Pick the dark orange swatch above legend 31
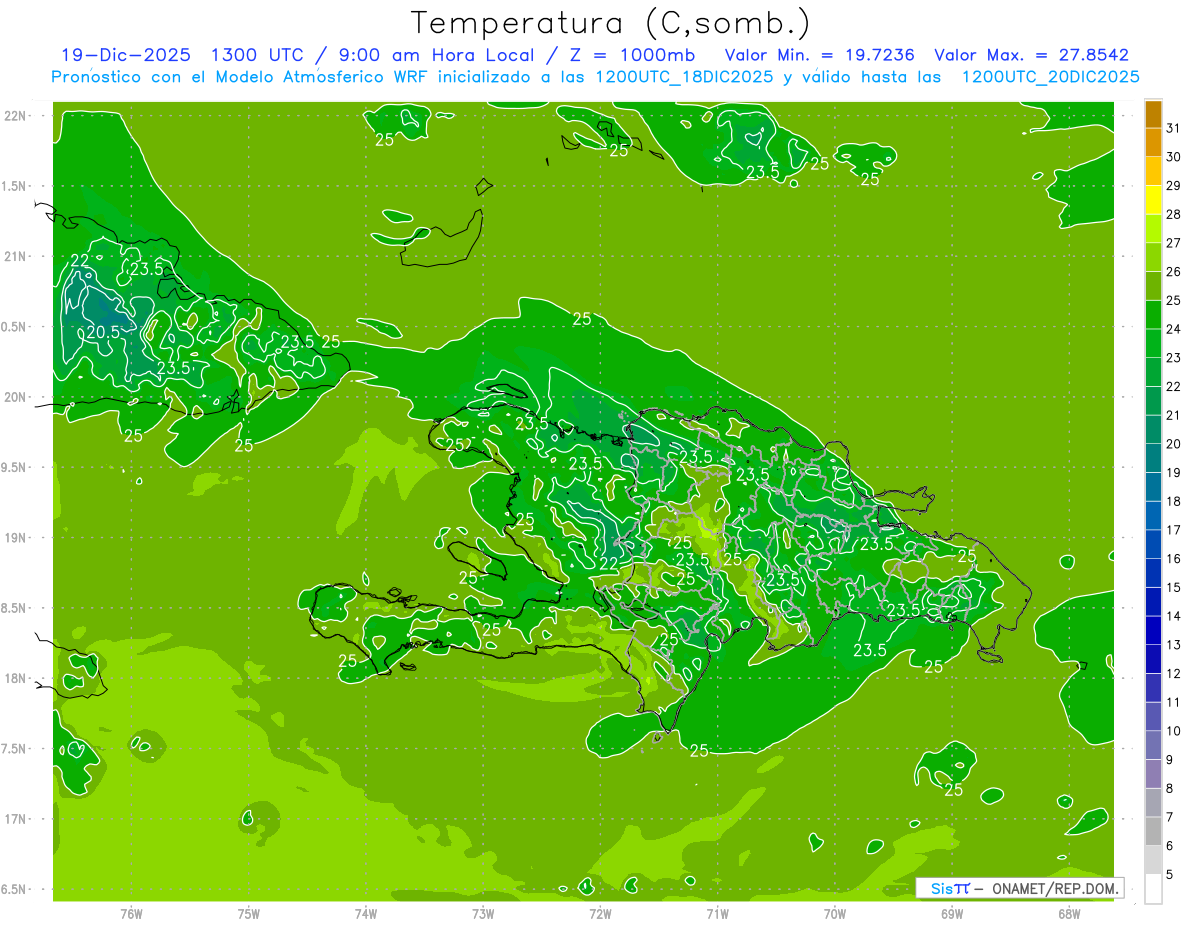This screenshot has height=927, width=1200. [1153, 115]
